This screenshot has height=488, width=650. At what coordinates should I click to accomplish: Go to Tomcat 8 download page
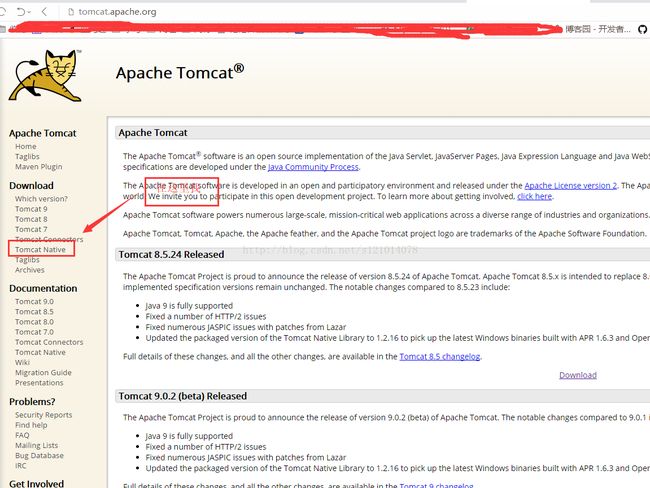tap(31, 219)
